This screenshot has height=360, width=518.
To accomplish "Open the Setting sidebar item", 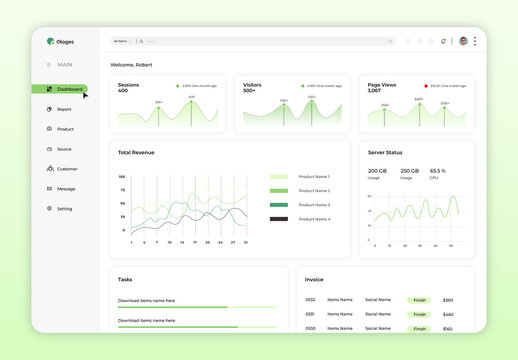I will click(59, 209).
